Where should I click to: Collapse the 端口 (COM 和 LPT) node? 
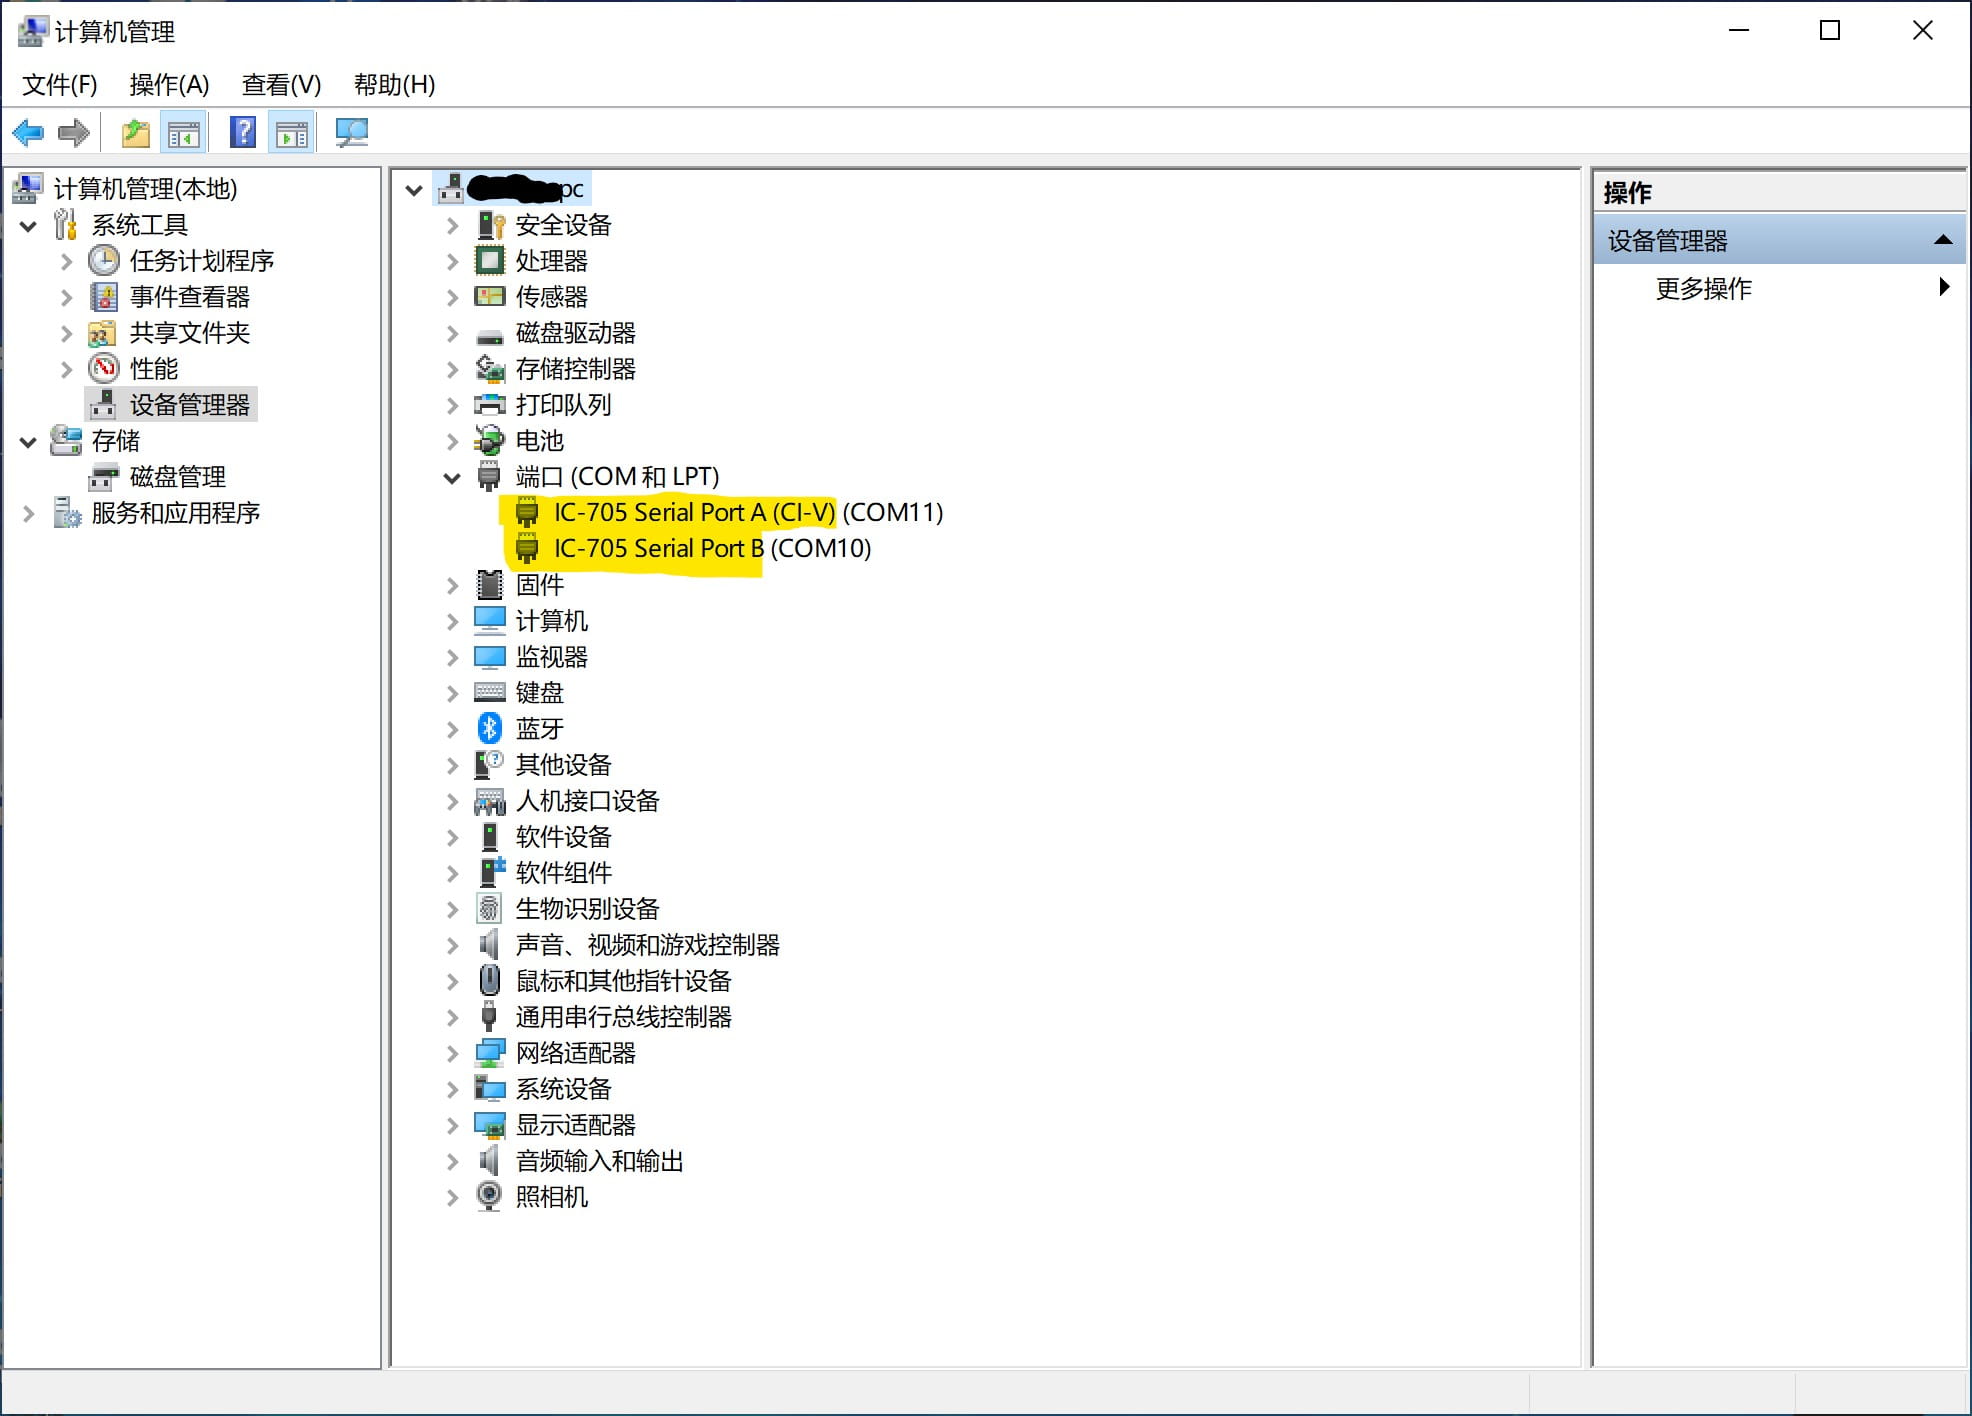pos(452,478)
